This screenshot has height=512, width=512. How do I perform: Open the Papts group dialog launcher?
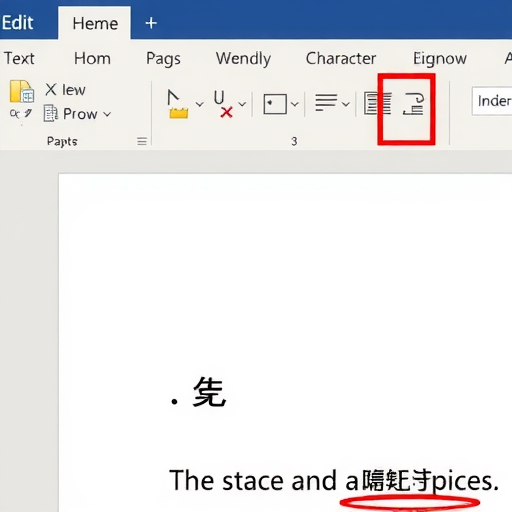point(142,141)
